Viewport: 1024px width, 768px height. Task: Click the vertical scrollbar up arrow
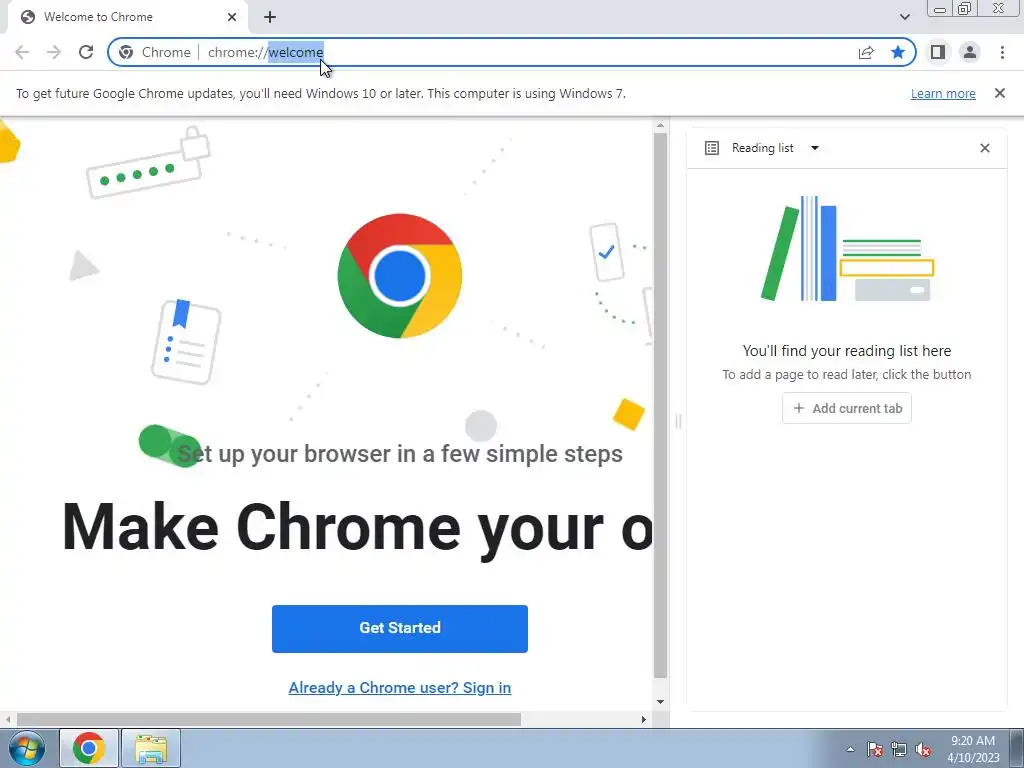[660, 125]
